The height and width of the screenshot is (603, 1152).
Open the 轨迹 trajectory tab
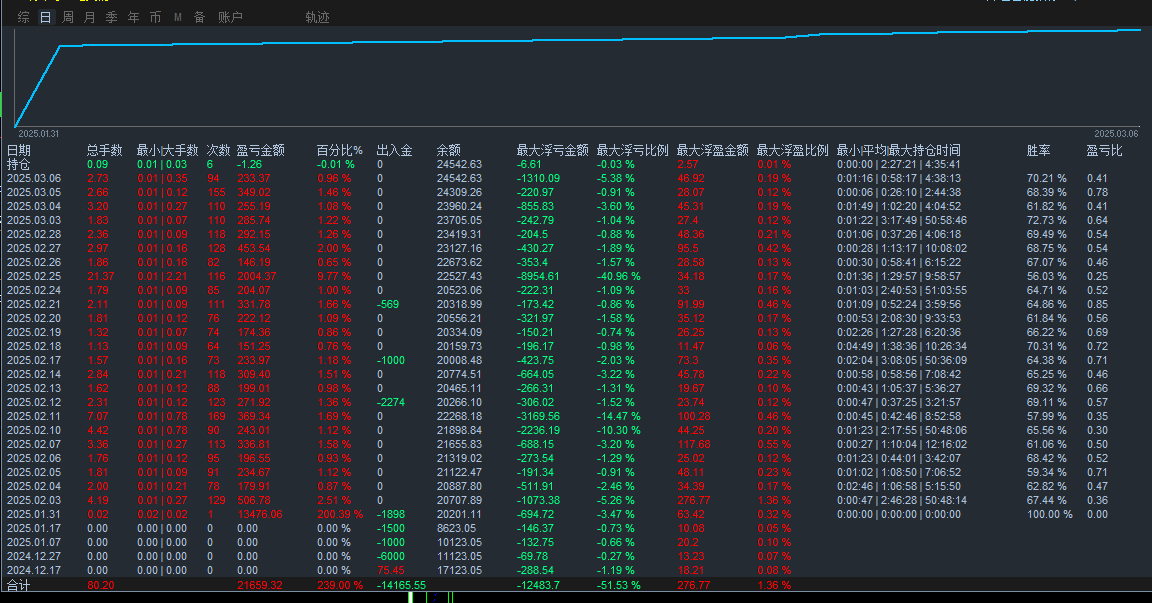317,17
